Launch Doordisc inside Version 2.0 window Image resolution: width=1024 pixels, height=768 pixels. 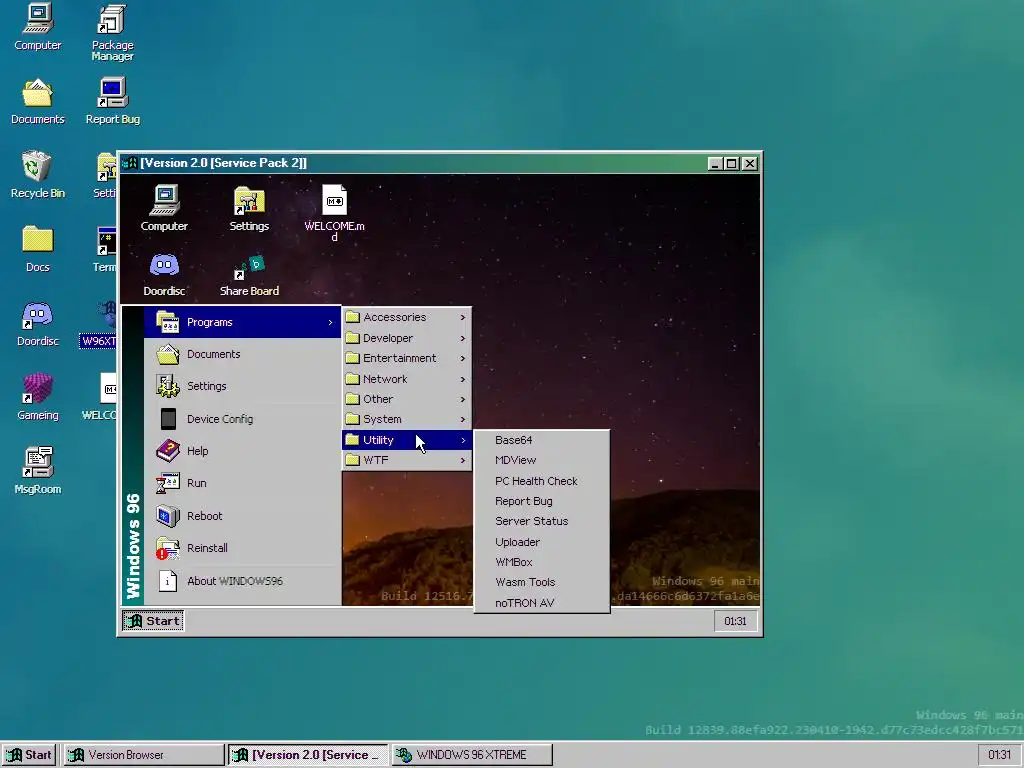pos(164,274)
